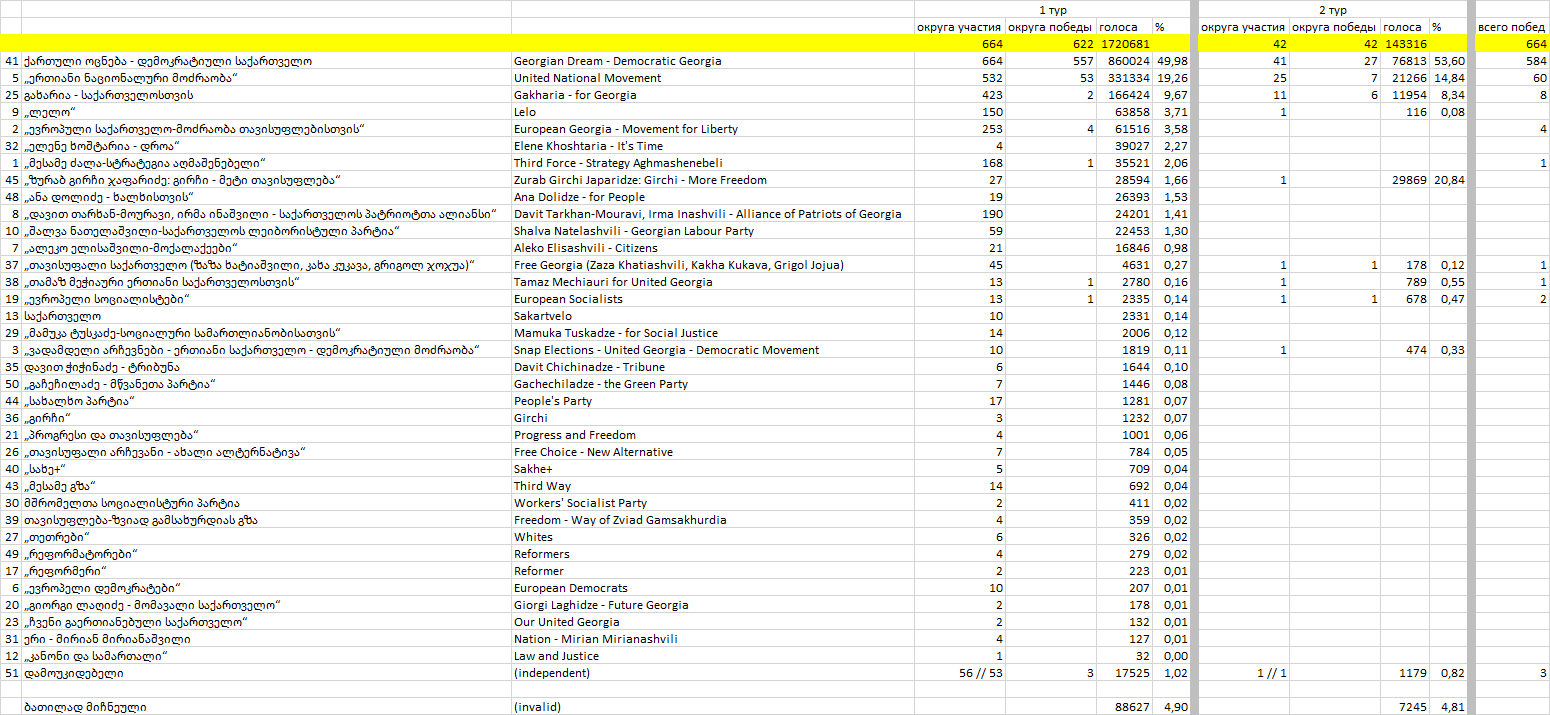Select the 'Aleko Elisashvili - Citizens' cell
The width and height of the screenshot is (1550, 715).
point(713,248)
